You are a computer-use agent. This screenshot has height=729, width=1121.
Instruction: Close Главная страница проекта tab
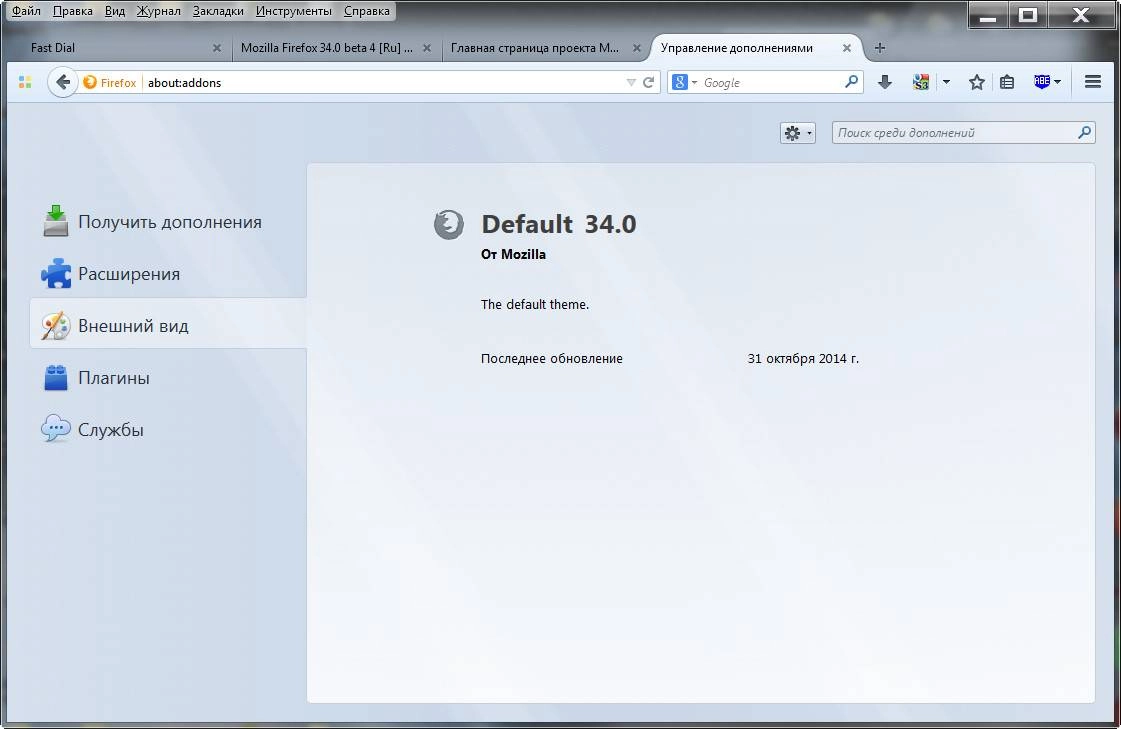637,48
